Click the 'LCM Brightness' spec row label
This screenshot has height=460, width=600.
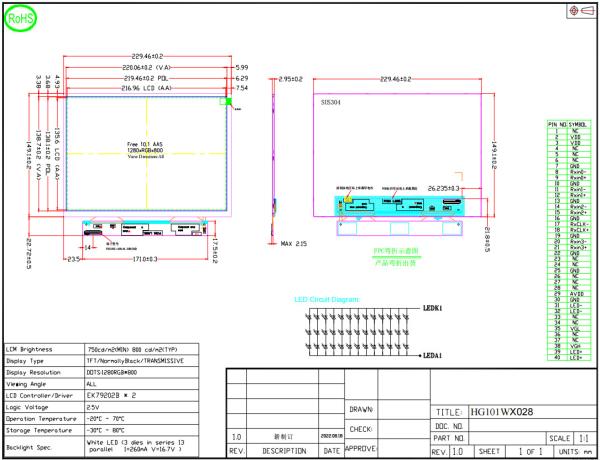point(29,349)
